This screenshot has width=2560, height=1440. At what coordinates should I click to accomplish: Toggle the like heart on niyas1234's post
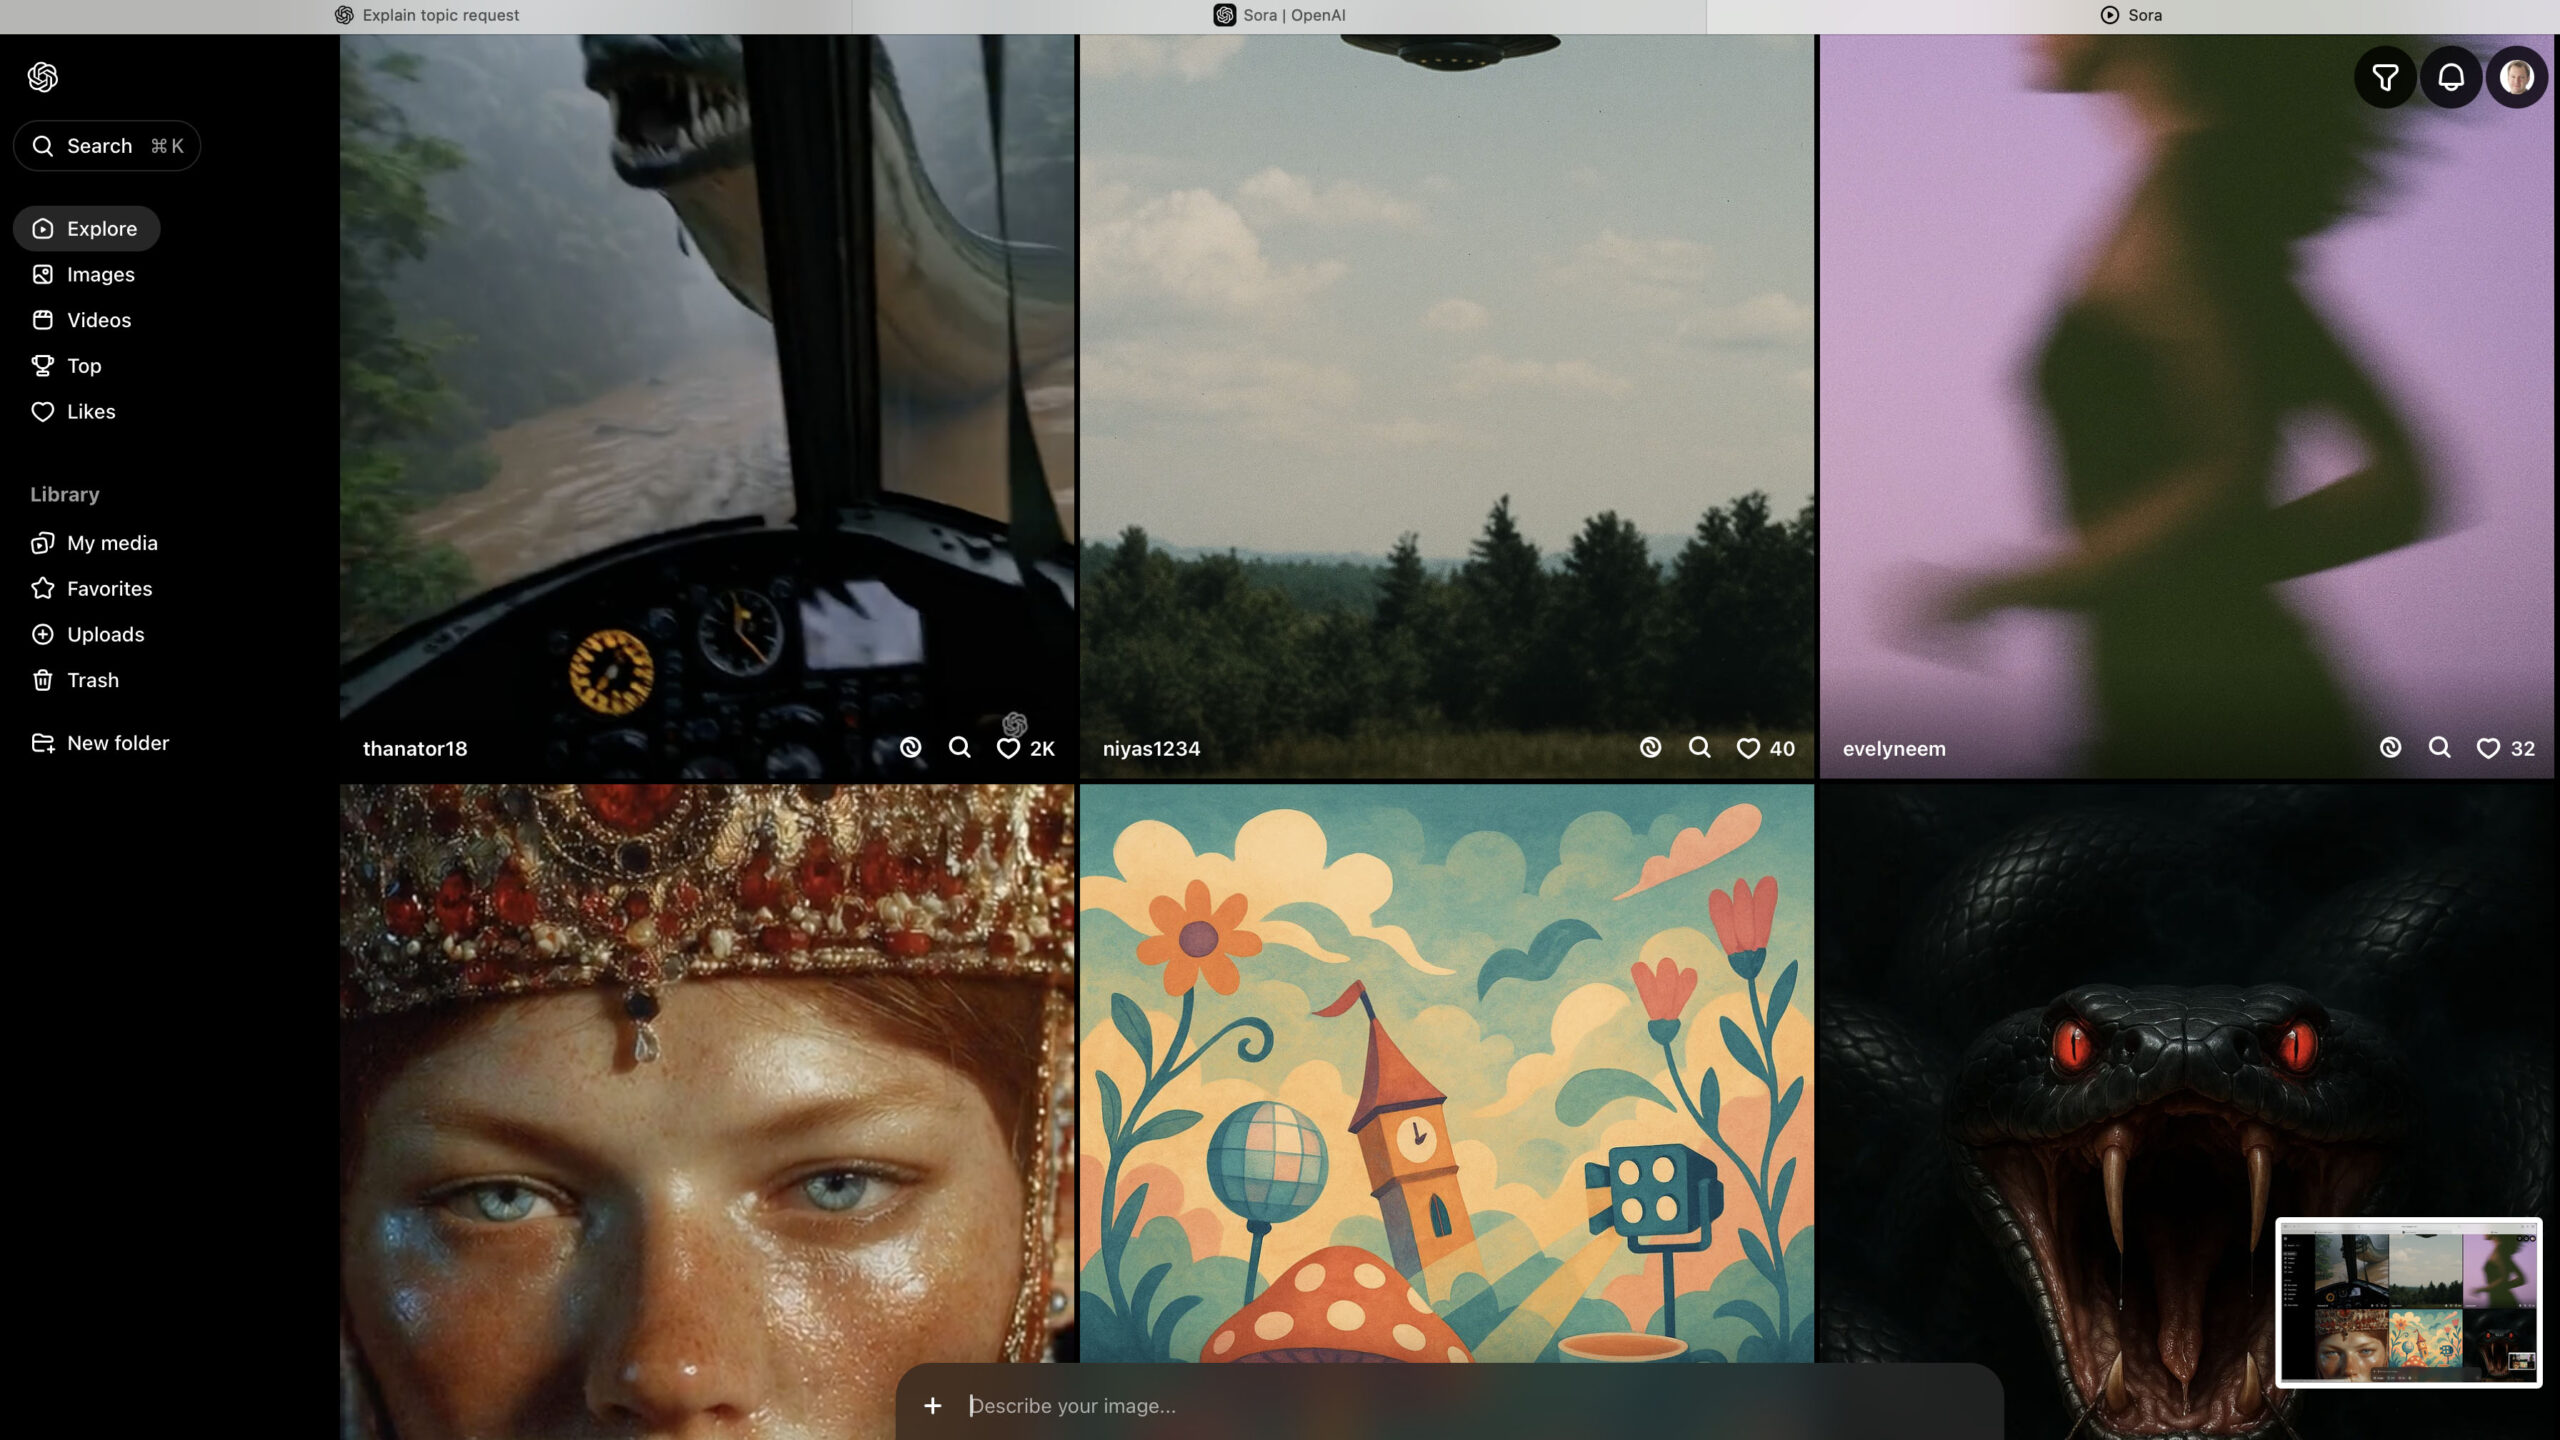(x=1747, y=749)
